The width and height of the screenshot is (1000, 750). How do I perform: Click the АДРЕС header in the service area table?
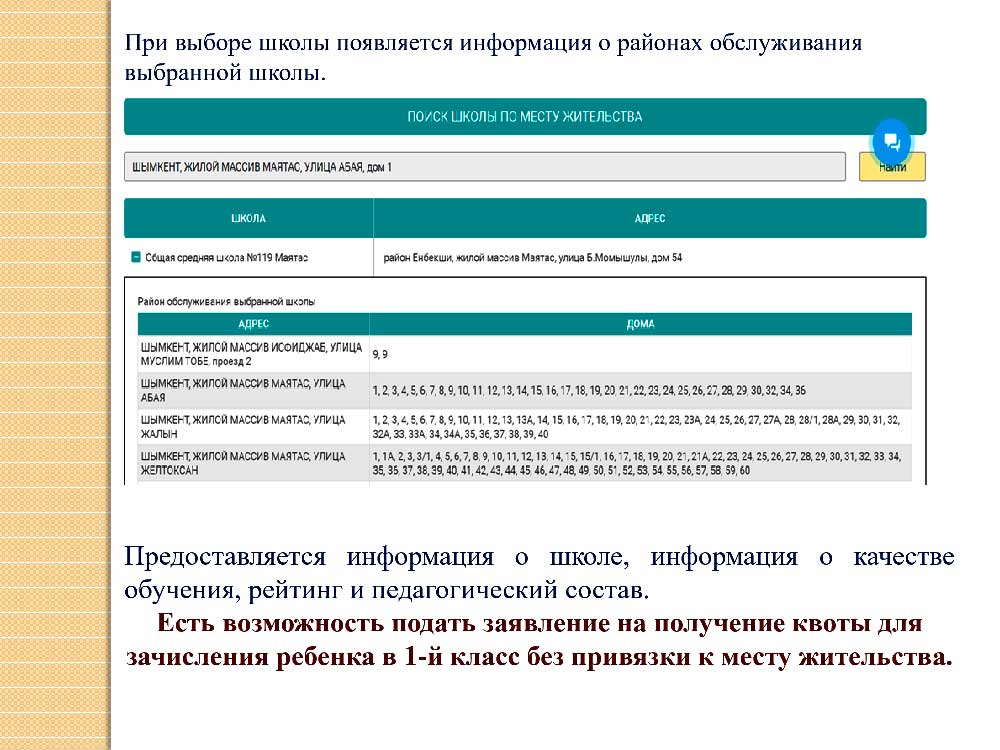pyautogui.click(x=253, y=324)
